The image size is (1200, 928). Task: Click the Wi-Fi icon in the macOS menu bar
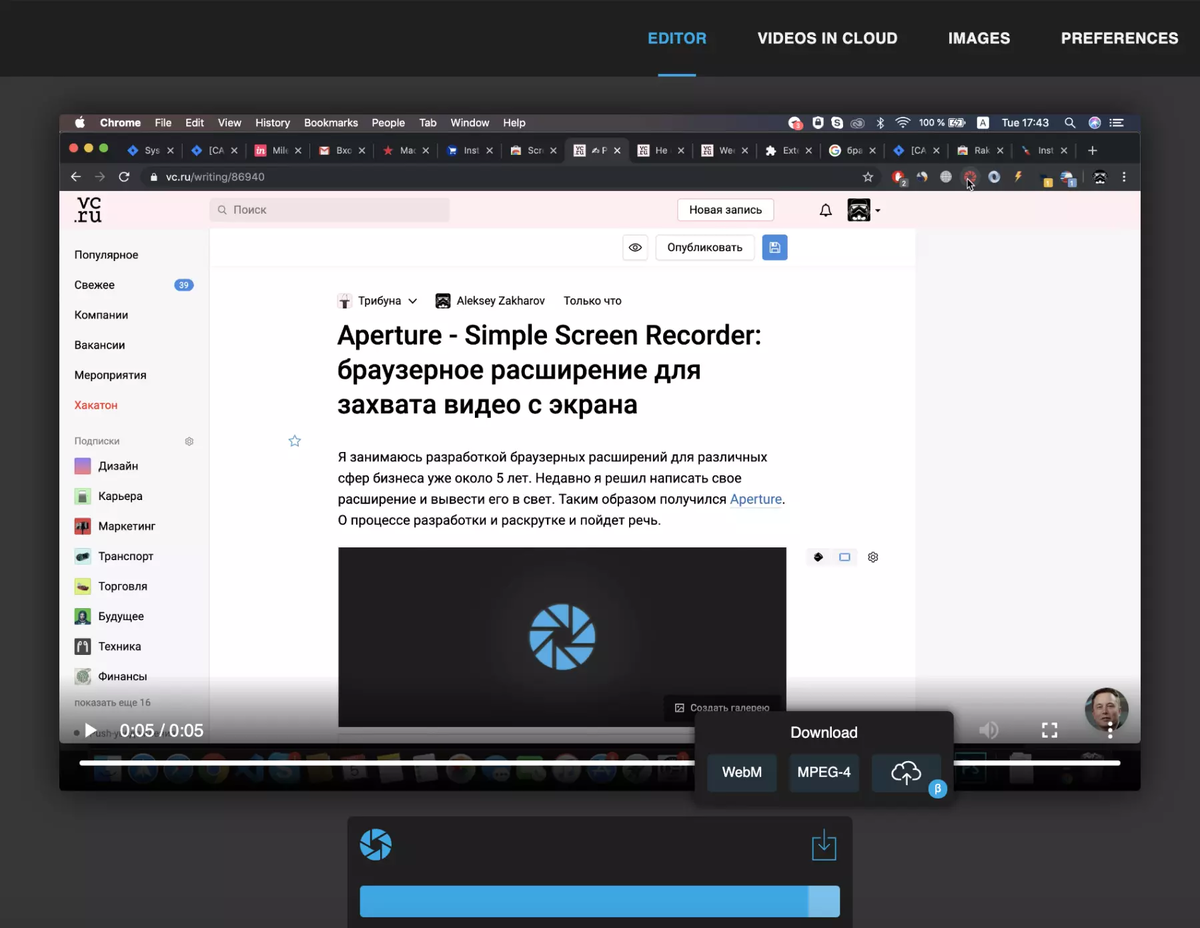pos(903,123)
